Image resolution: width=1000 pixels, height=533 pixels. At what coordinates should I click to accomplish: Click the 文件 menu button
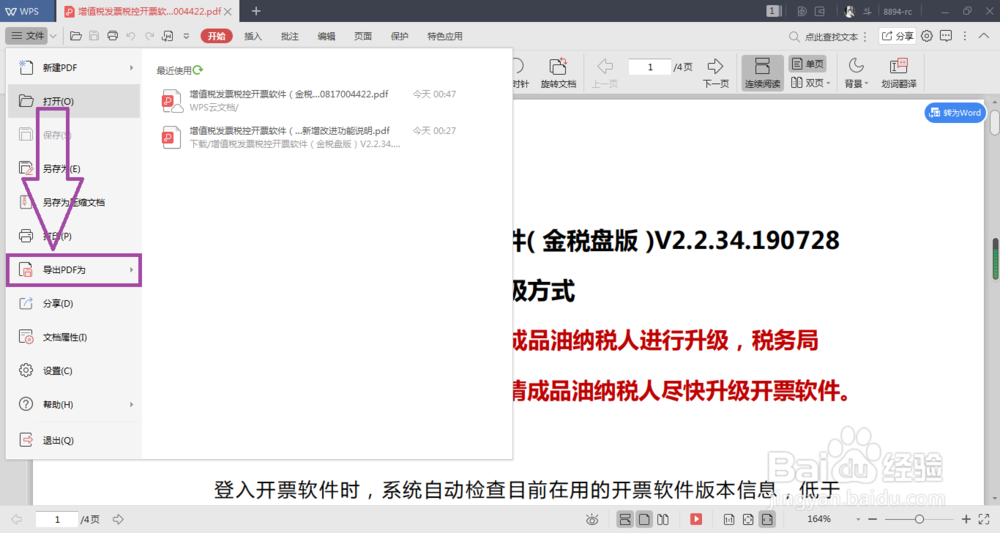[28, 36]
